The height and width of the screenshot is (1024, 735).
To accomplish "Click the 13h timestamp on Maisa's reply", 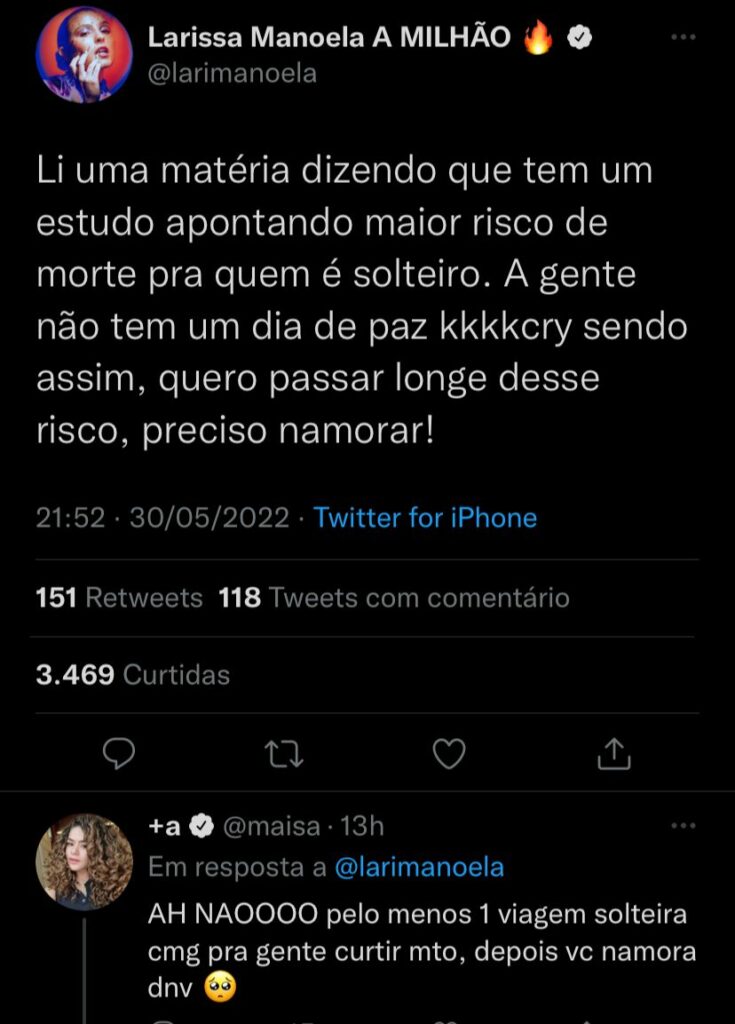I will tap(362, 827).
